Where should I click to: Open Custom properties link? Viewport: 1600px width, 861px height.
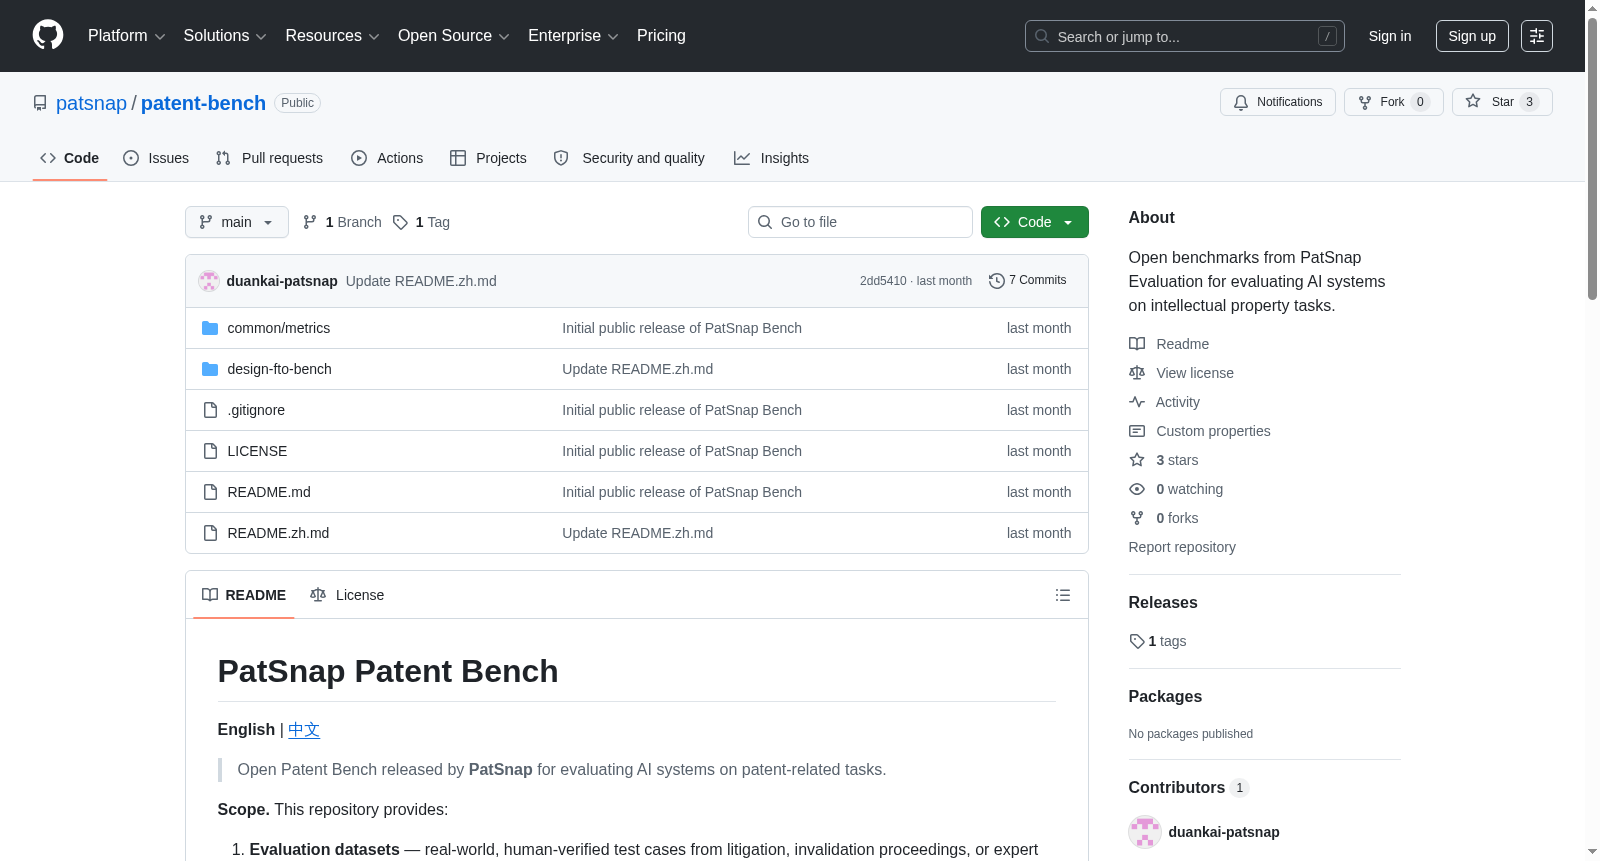point(1200,431)
